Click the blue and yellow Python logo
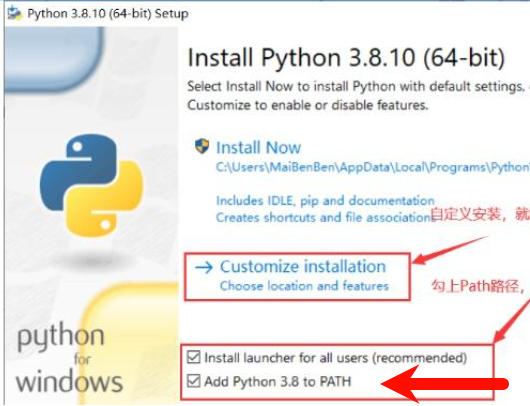530x406 pixels. click(x=91, y=185)
